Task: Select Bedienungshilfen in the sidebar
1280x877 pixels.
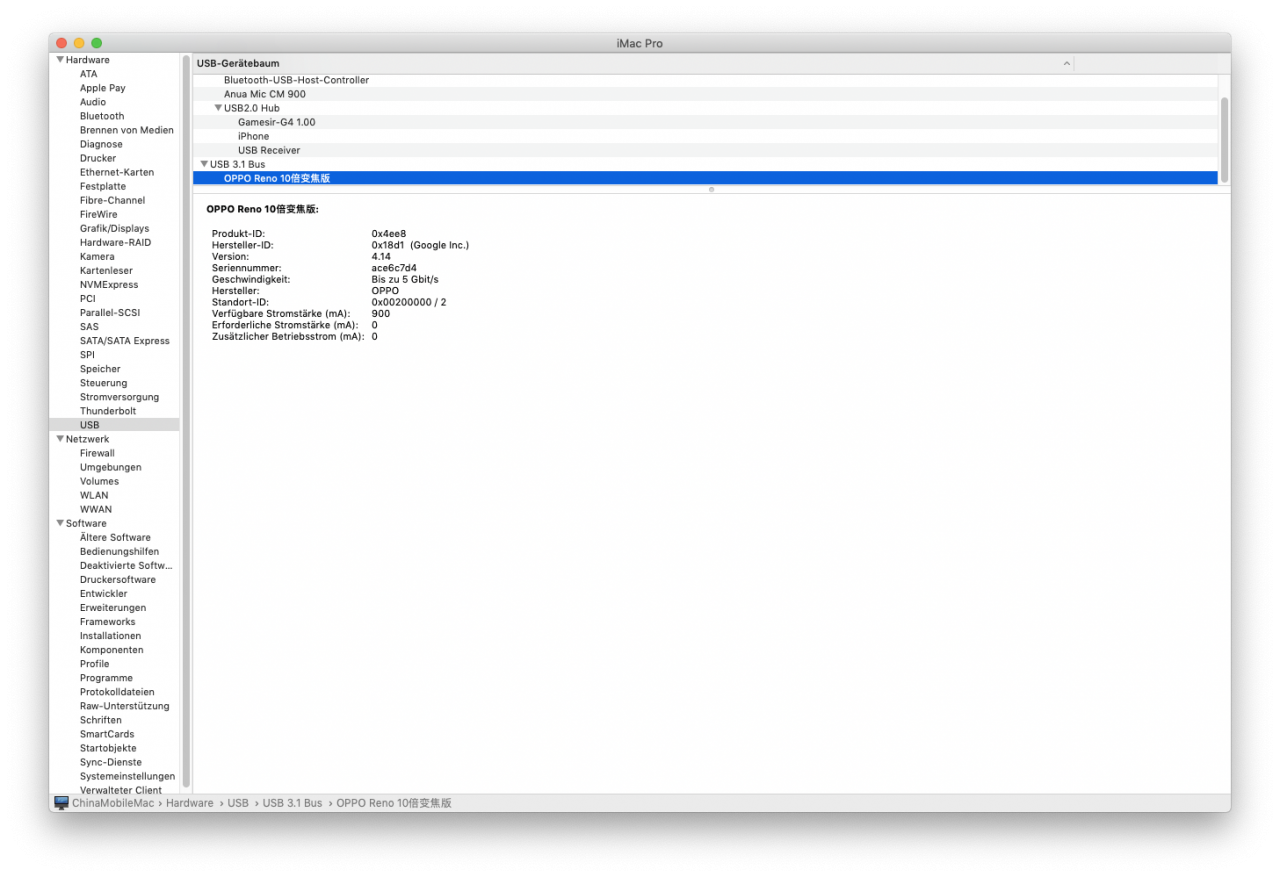Action: tap(119, 551)
